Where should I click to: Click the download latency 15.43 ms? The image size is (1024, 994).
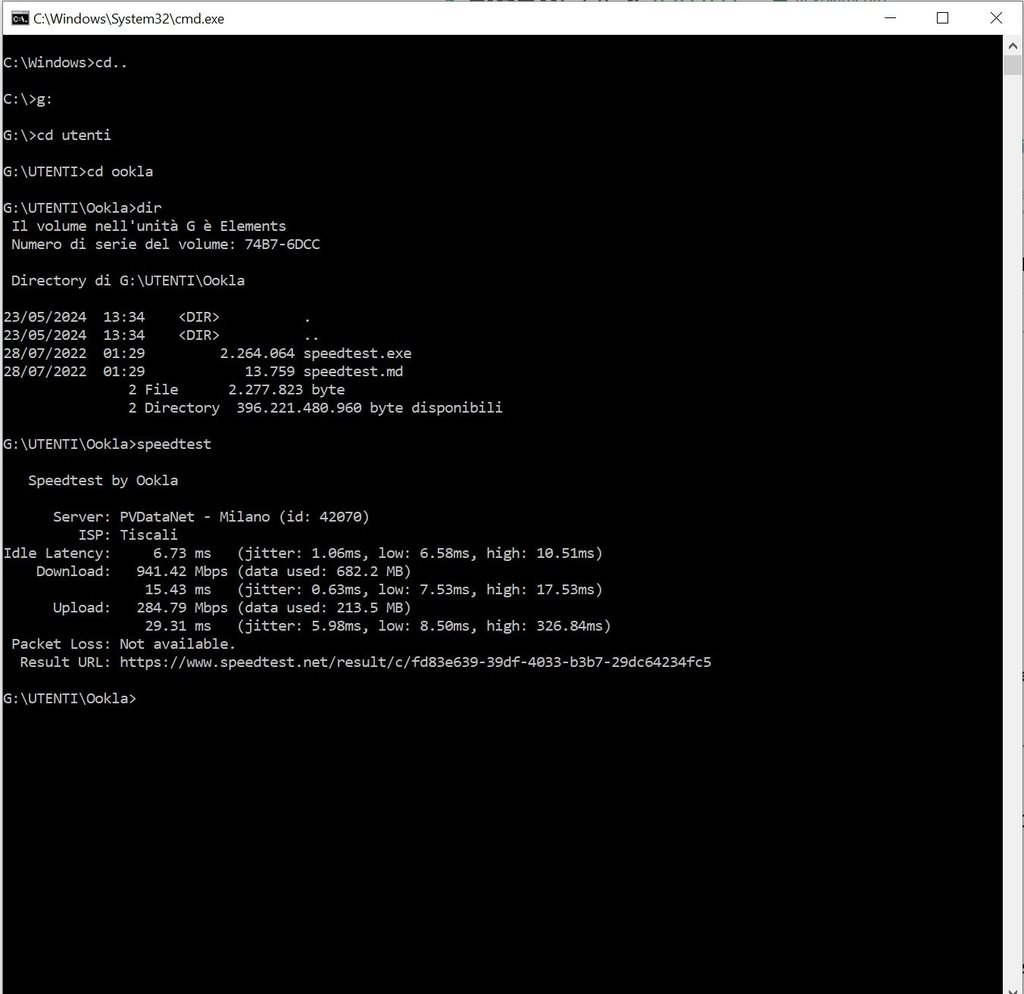(178, 590)
